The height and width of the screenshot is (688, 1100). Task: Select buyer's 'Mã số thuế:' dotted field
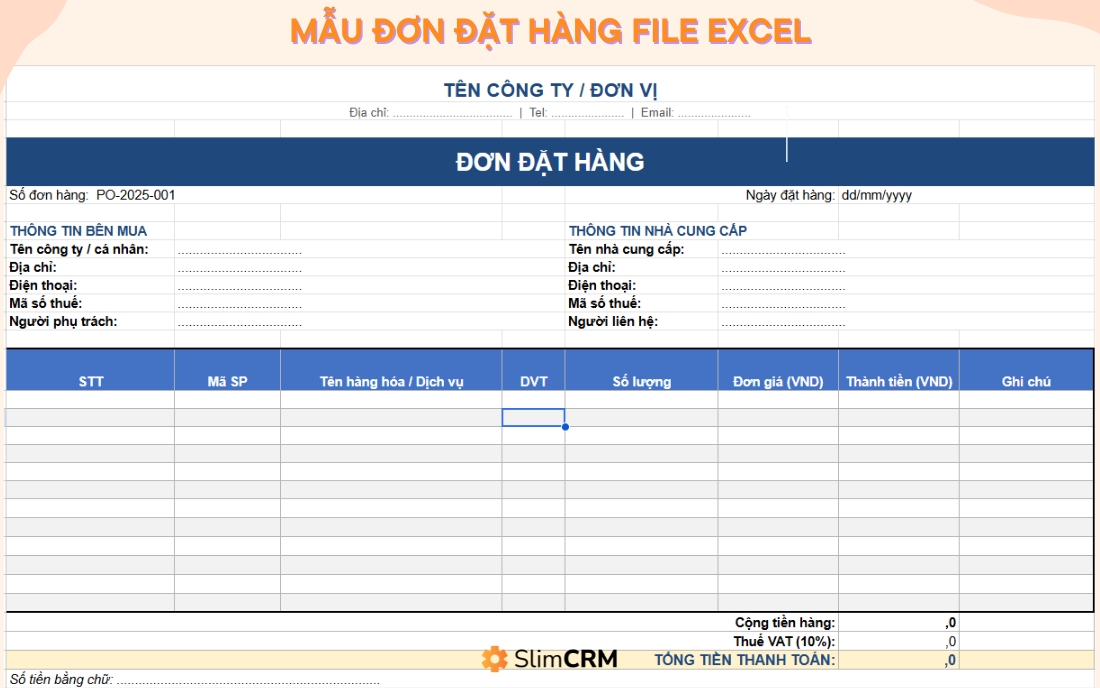(x=239, y=305)
